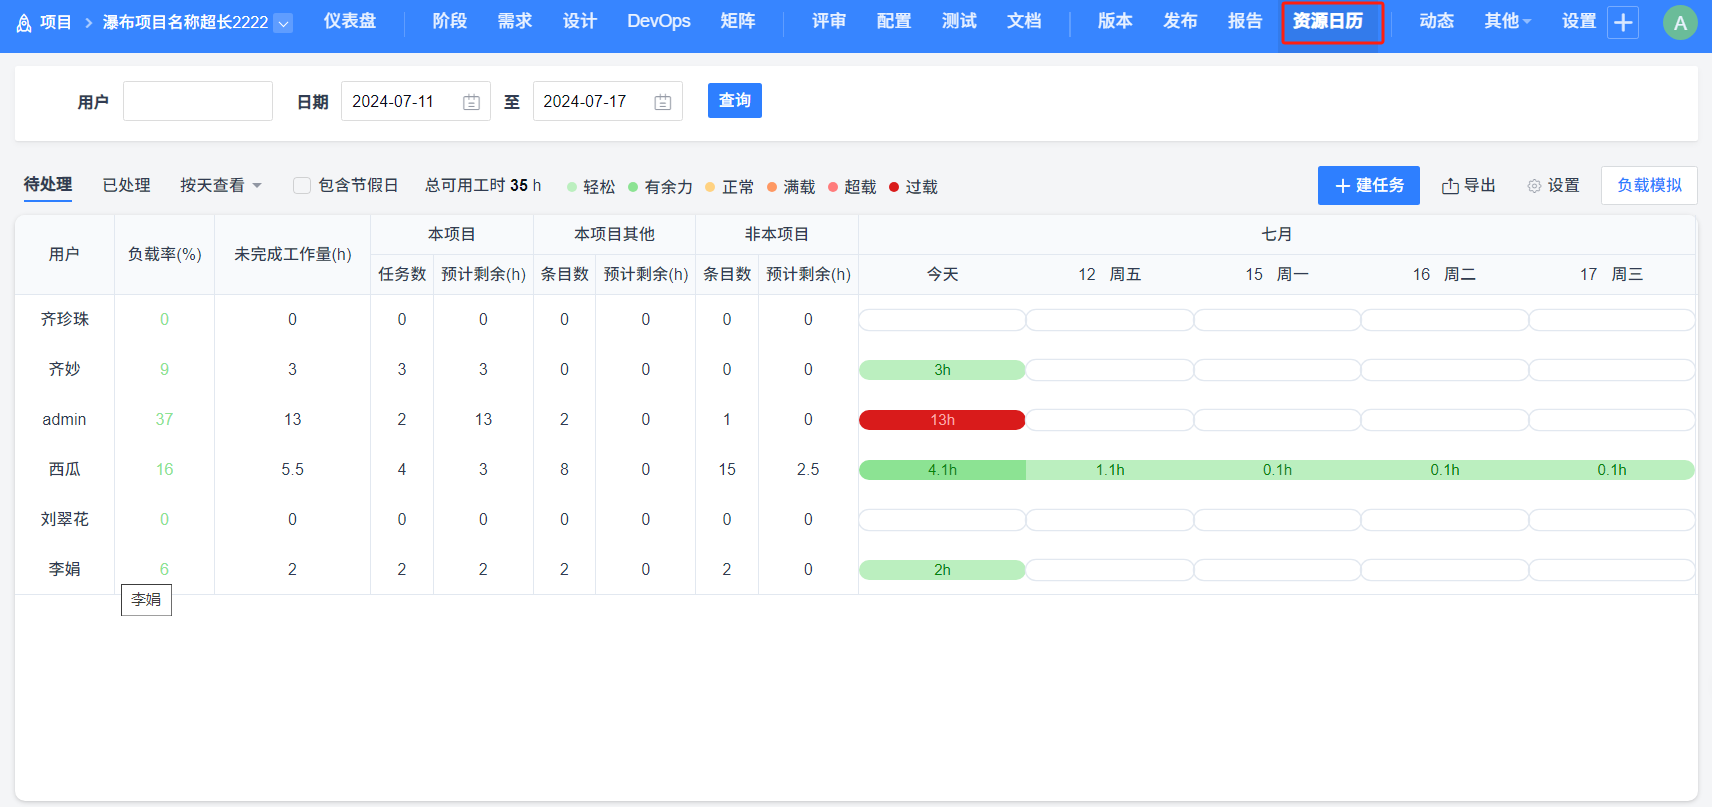This screenshot has width=1712, height=807.
Task: Open the 负载模拟 button
Action: tap(1649, 186)
